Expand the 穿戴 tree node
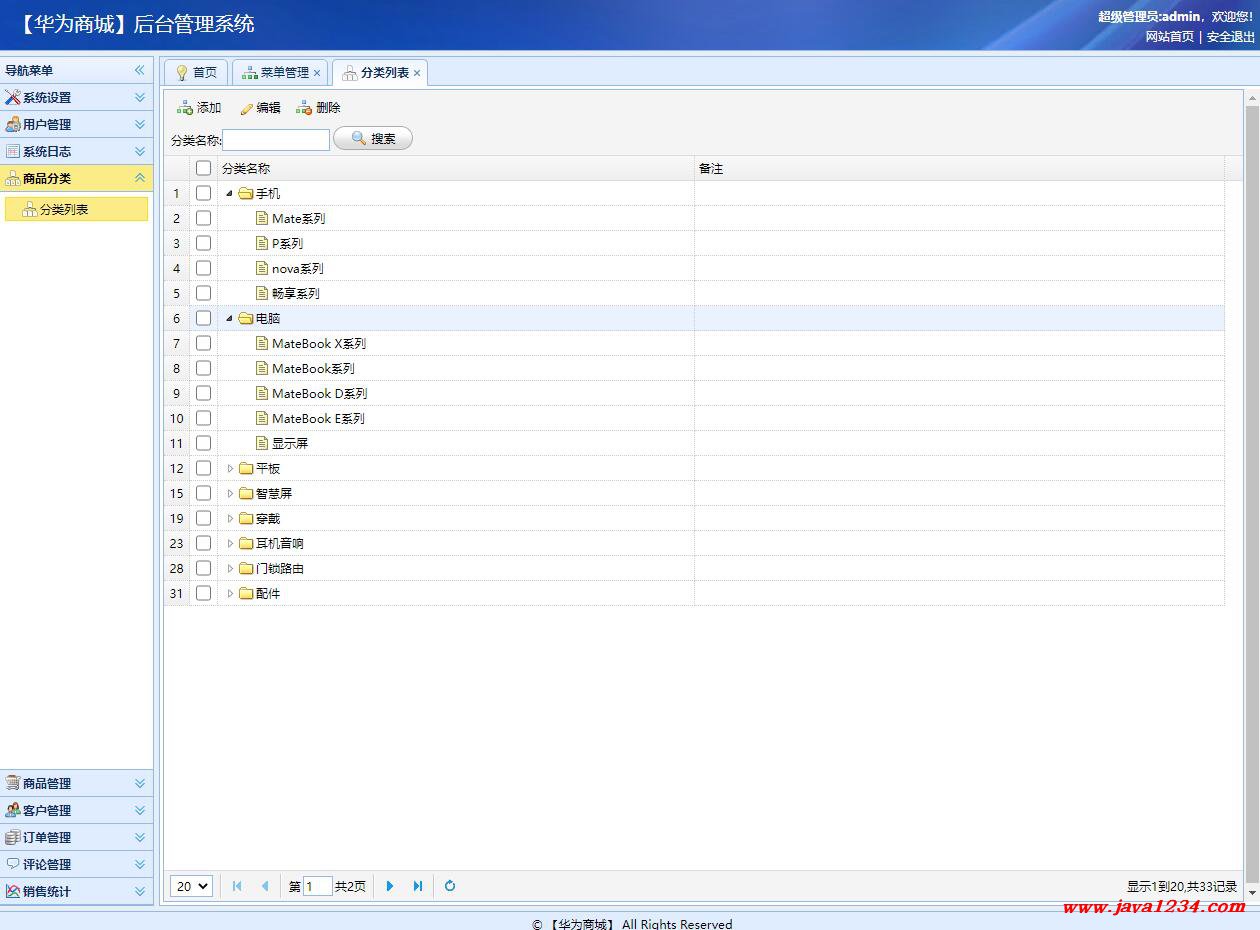 coord(230,518)
